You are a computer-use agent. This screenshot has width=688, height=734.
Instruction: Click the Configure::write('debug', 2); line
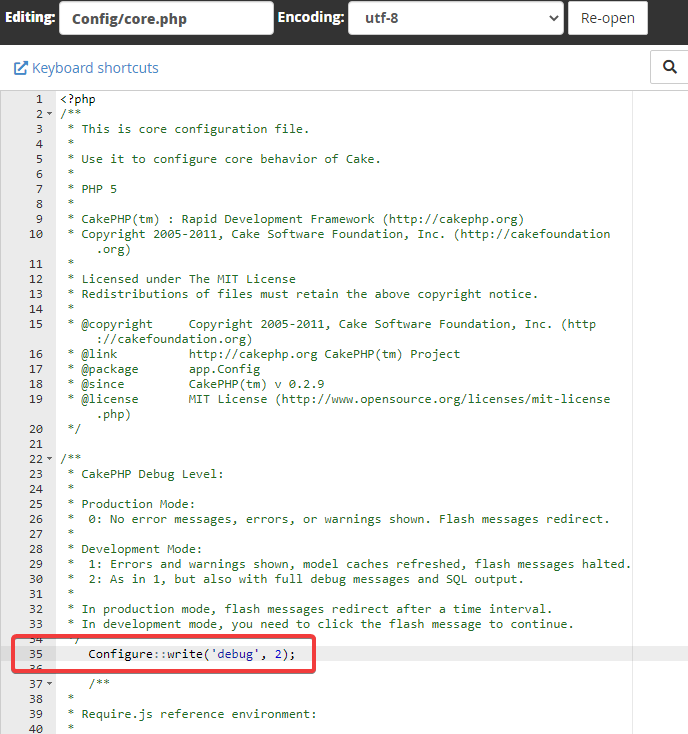tap(192, 654)
